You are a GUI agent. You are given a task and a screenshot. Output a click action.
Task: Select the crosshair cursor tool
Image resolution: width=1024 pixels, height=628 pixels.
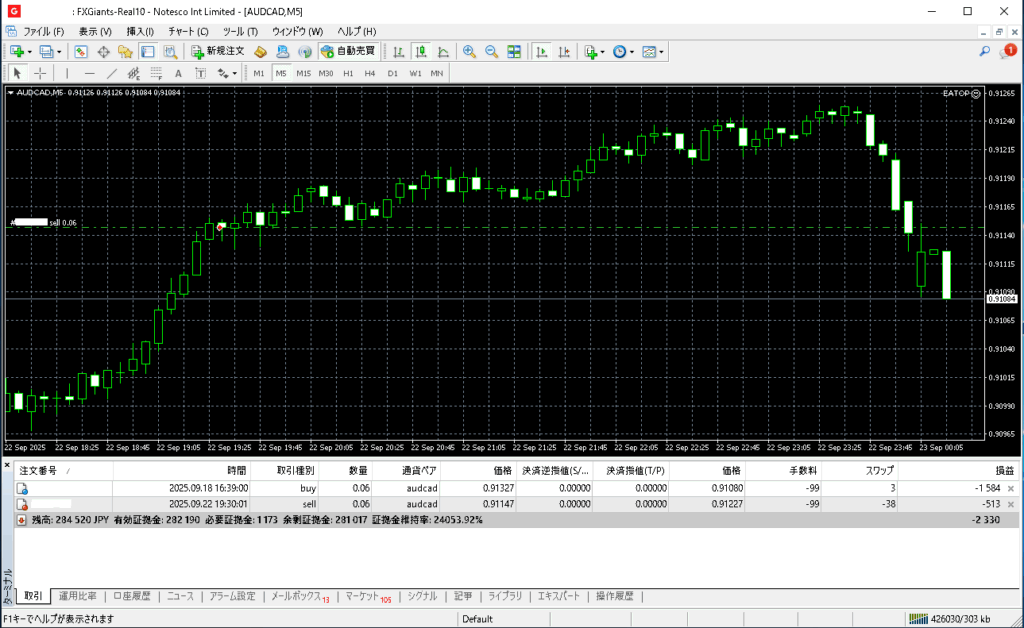coord(40,73)
